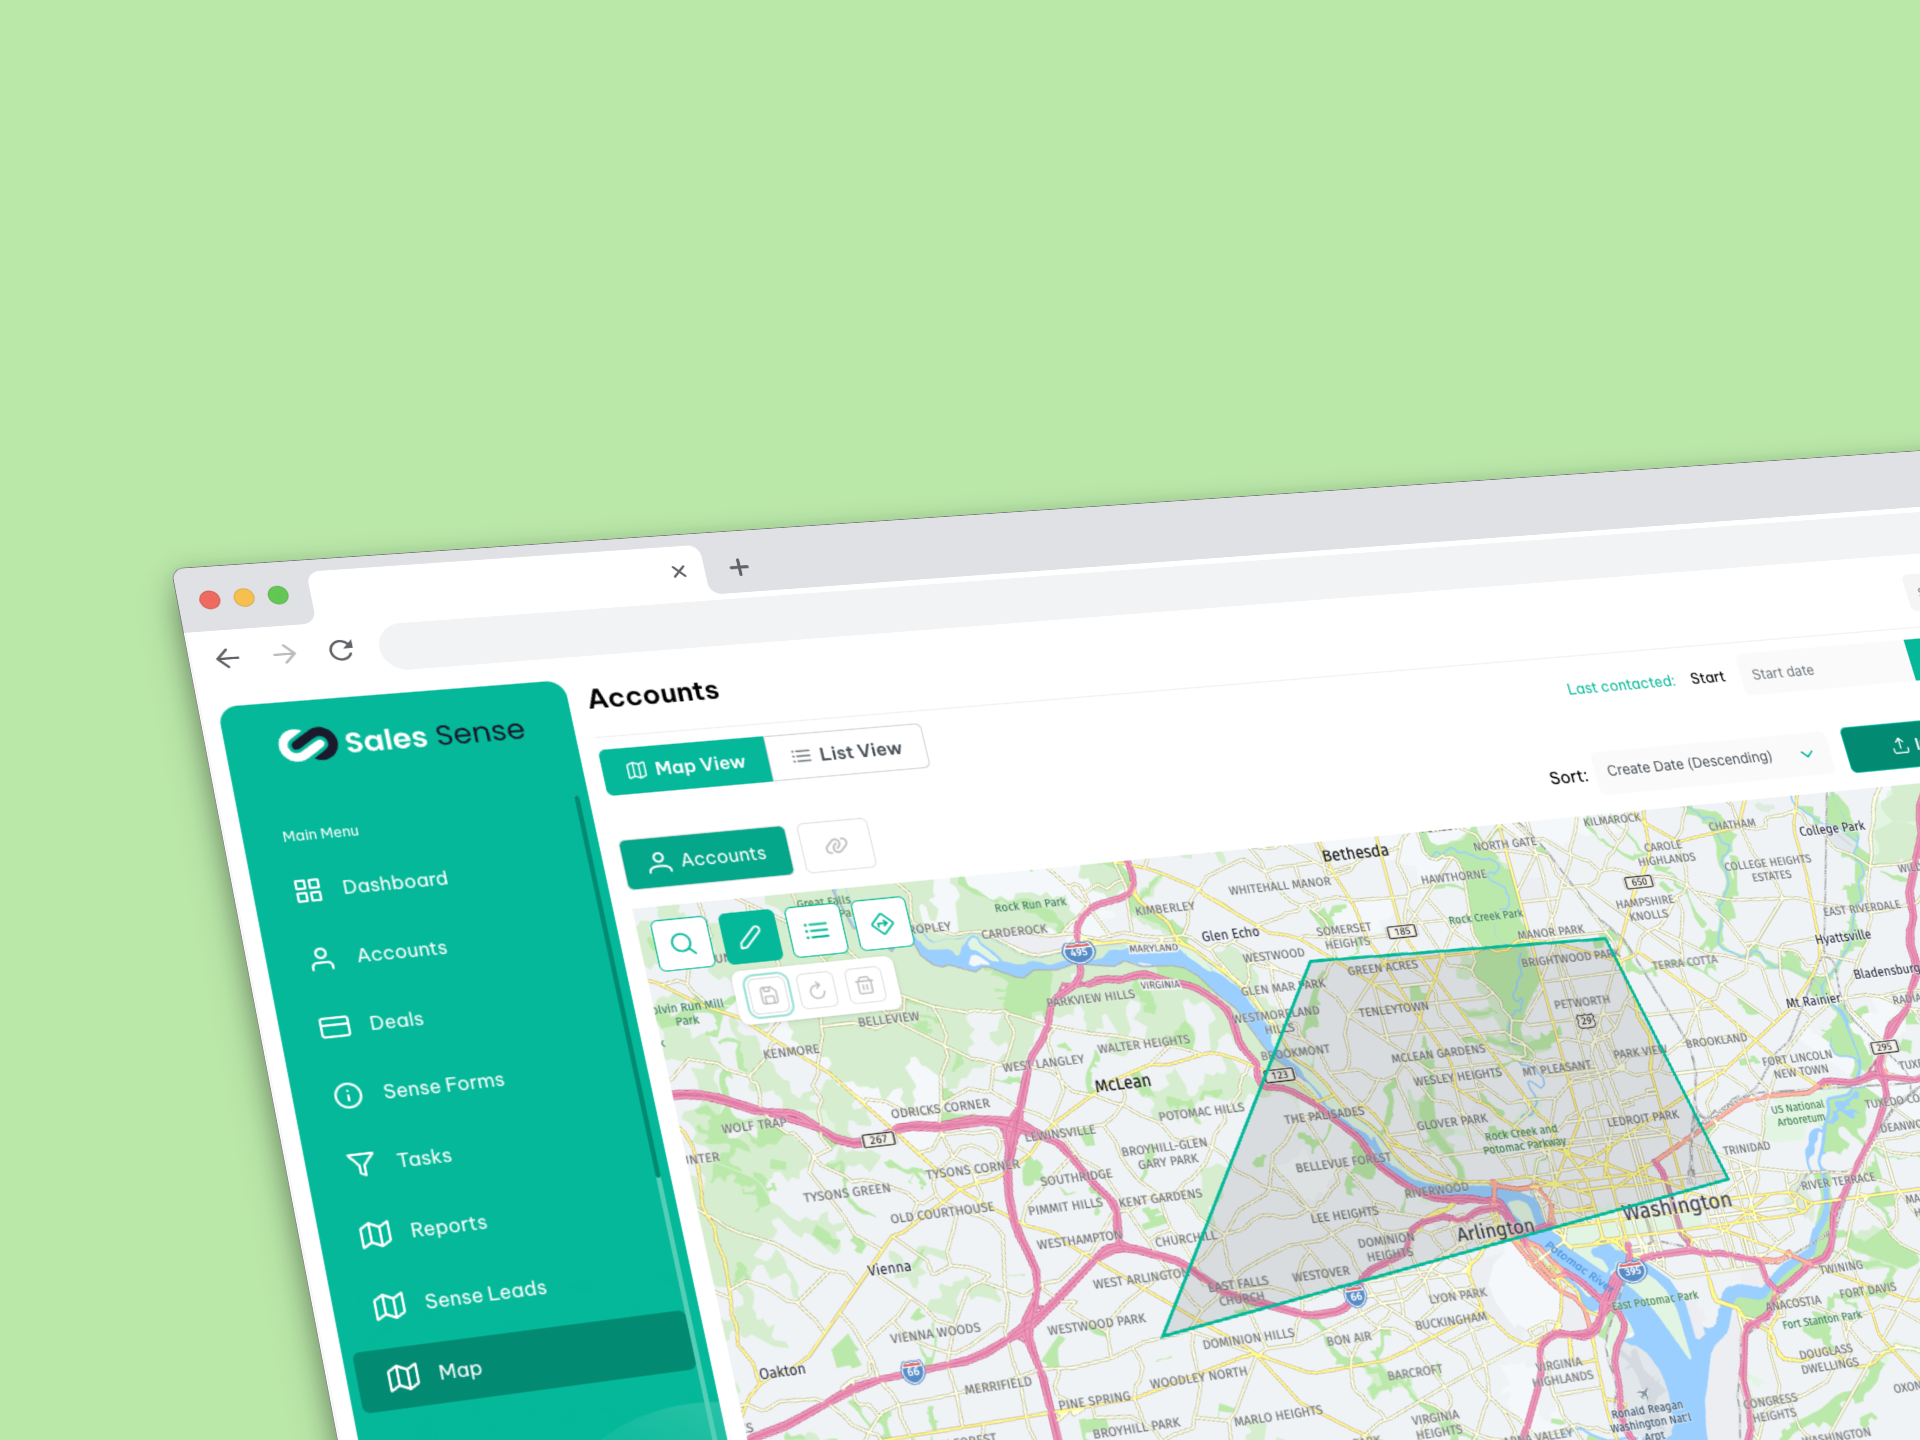Switch to Map View
Screen dimensions: 1920x1440
(x=686, y=766)
